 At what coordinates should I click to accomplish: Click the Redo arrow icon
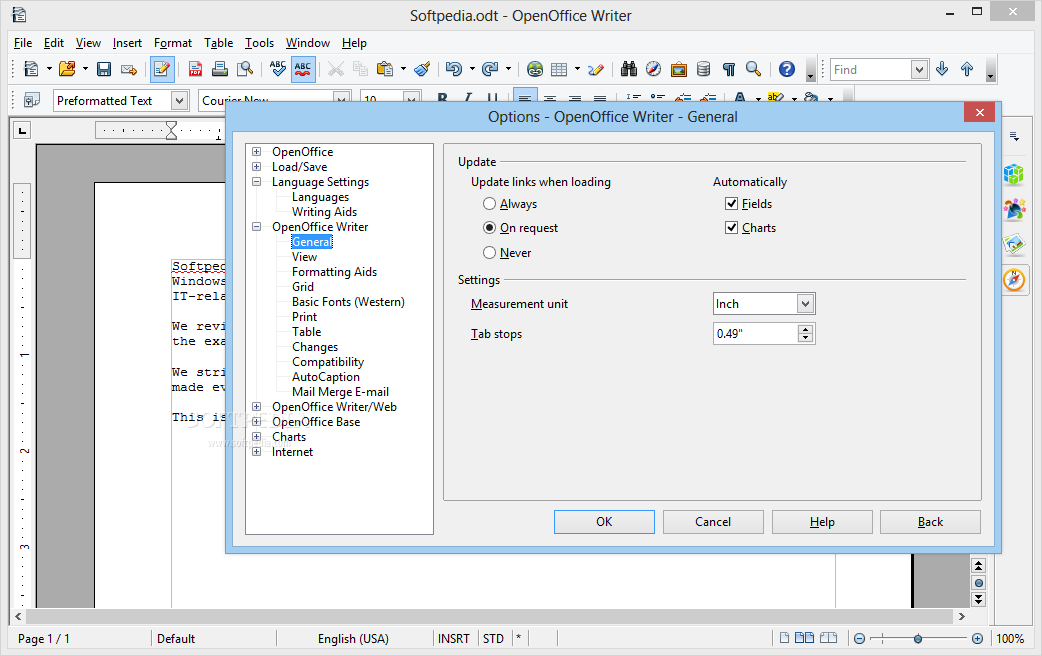click(490, 69)
